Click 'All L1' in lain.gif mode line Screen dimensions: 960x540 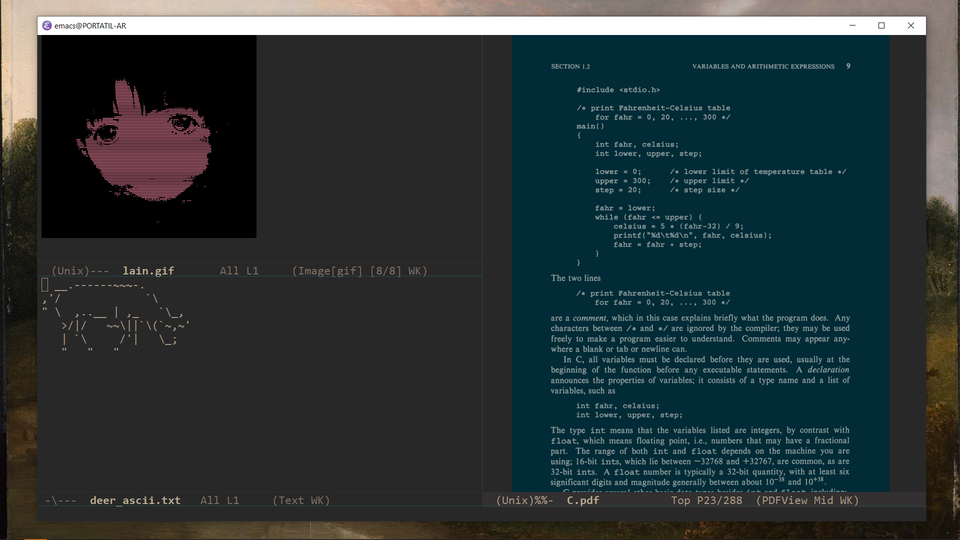point(239,271)
